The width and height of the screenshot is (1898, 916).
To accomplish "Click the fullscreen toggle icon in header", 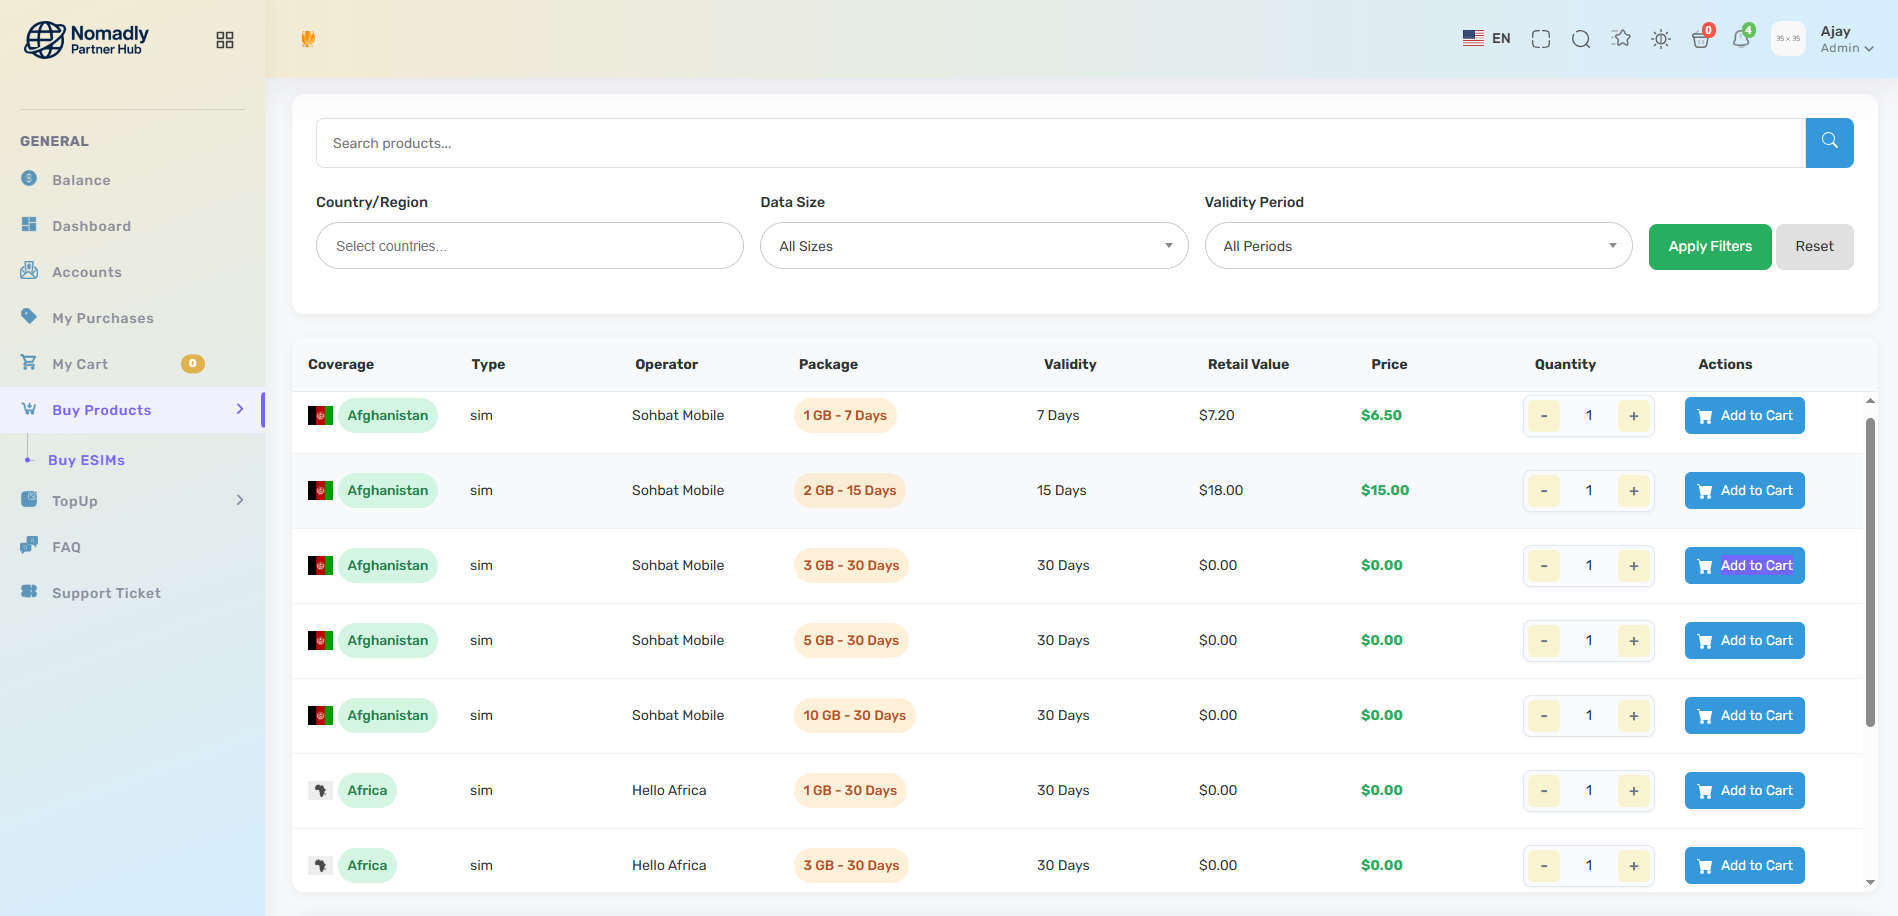I will pyautogui.click(x=1540, y=39).
